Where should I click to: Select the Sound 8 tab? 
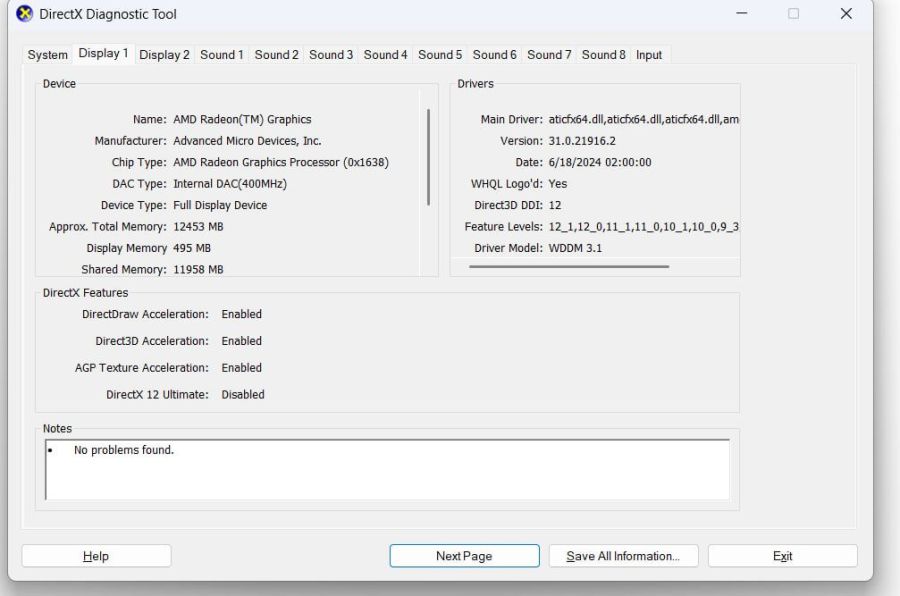[604, 55]
